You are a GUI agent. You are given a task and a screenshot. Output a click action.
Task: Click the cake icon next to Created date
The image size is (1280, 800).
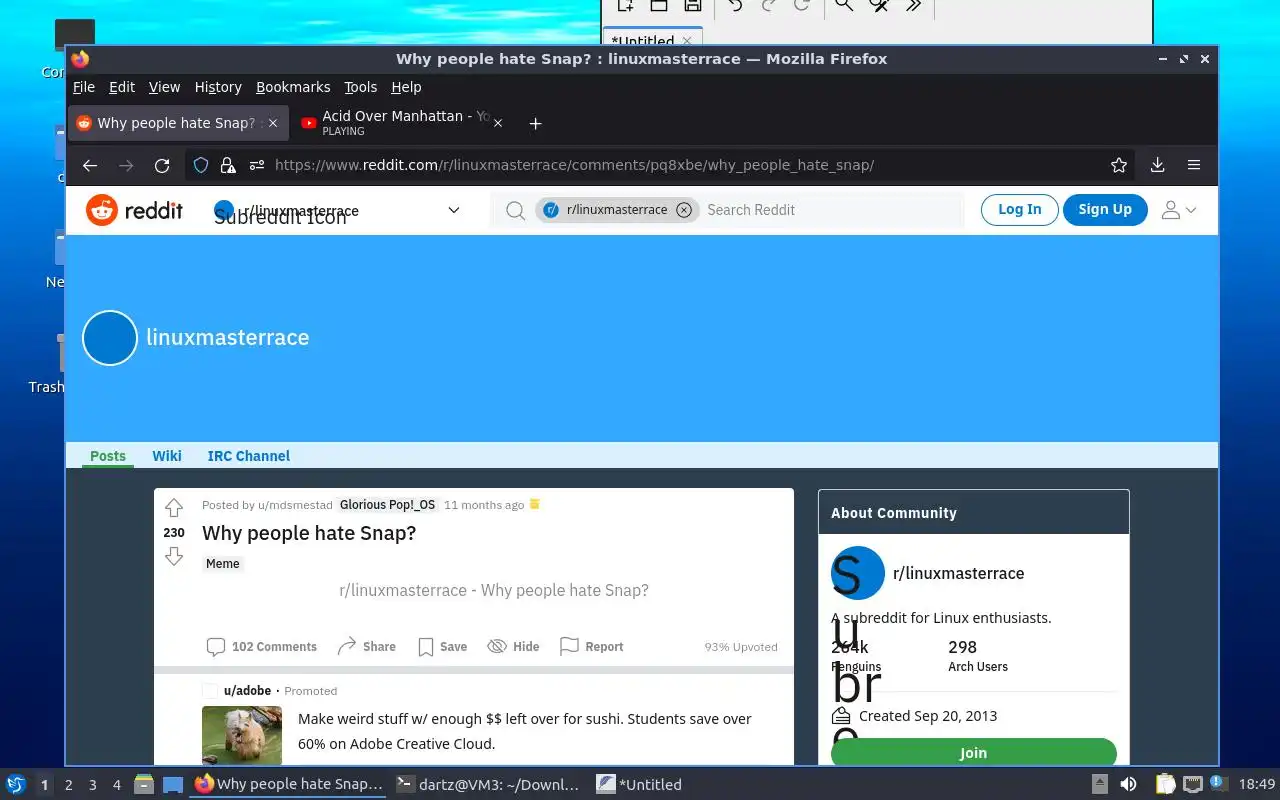point(841,716)
